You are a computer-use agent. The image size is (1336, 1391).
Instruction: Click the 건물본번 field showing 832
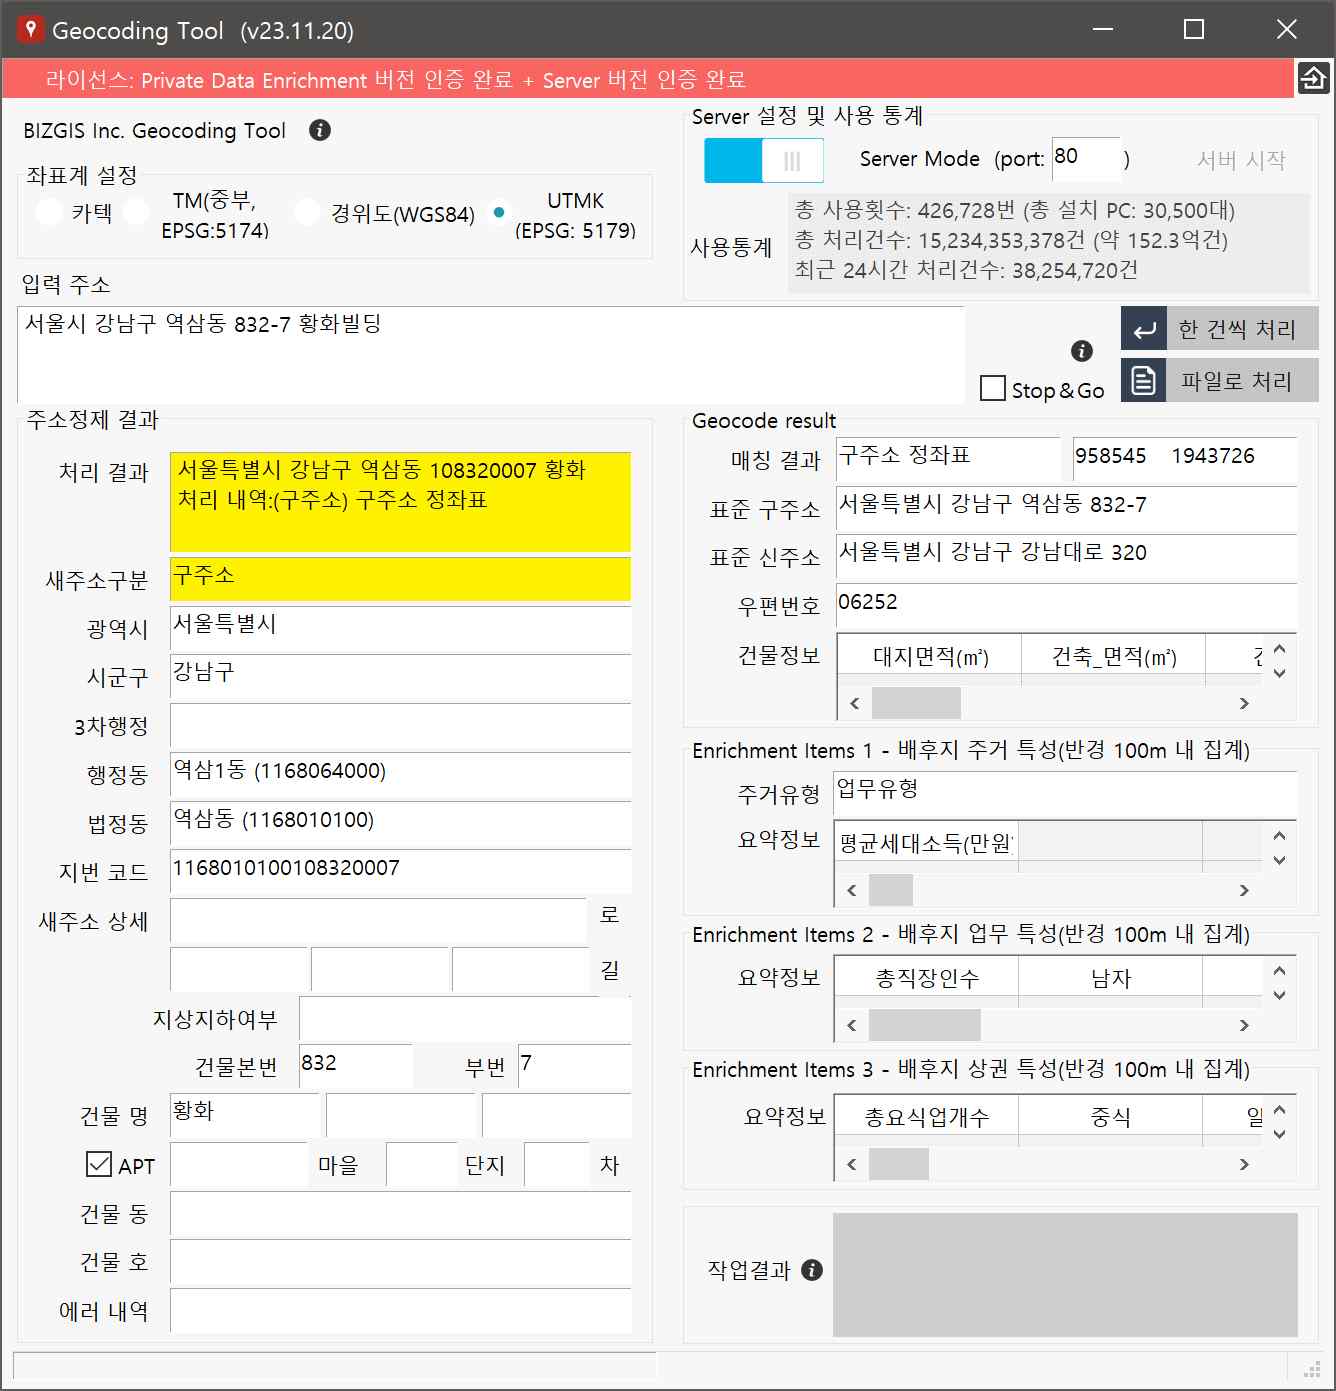[356, 1066]
